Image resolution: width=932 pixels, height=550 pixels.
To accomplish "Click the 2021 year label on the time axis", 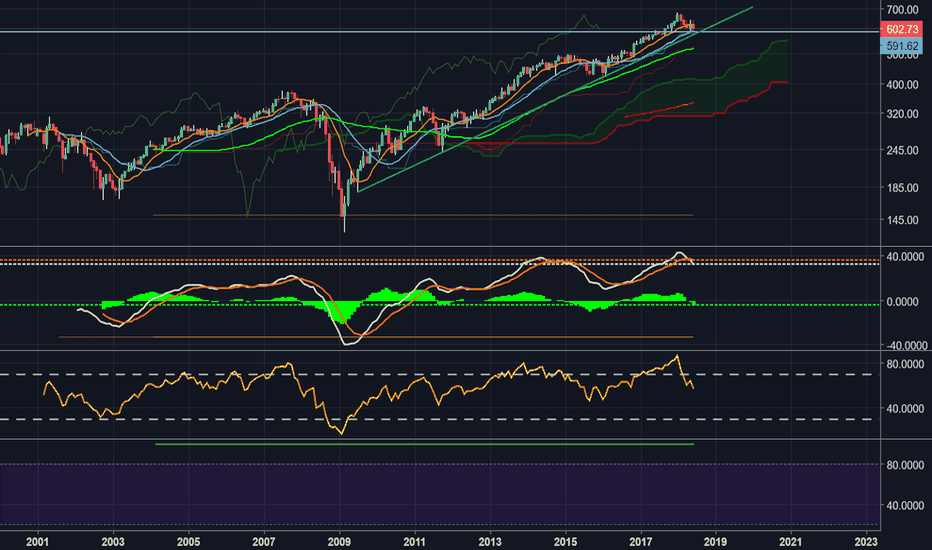I will (x=791, y=542).
